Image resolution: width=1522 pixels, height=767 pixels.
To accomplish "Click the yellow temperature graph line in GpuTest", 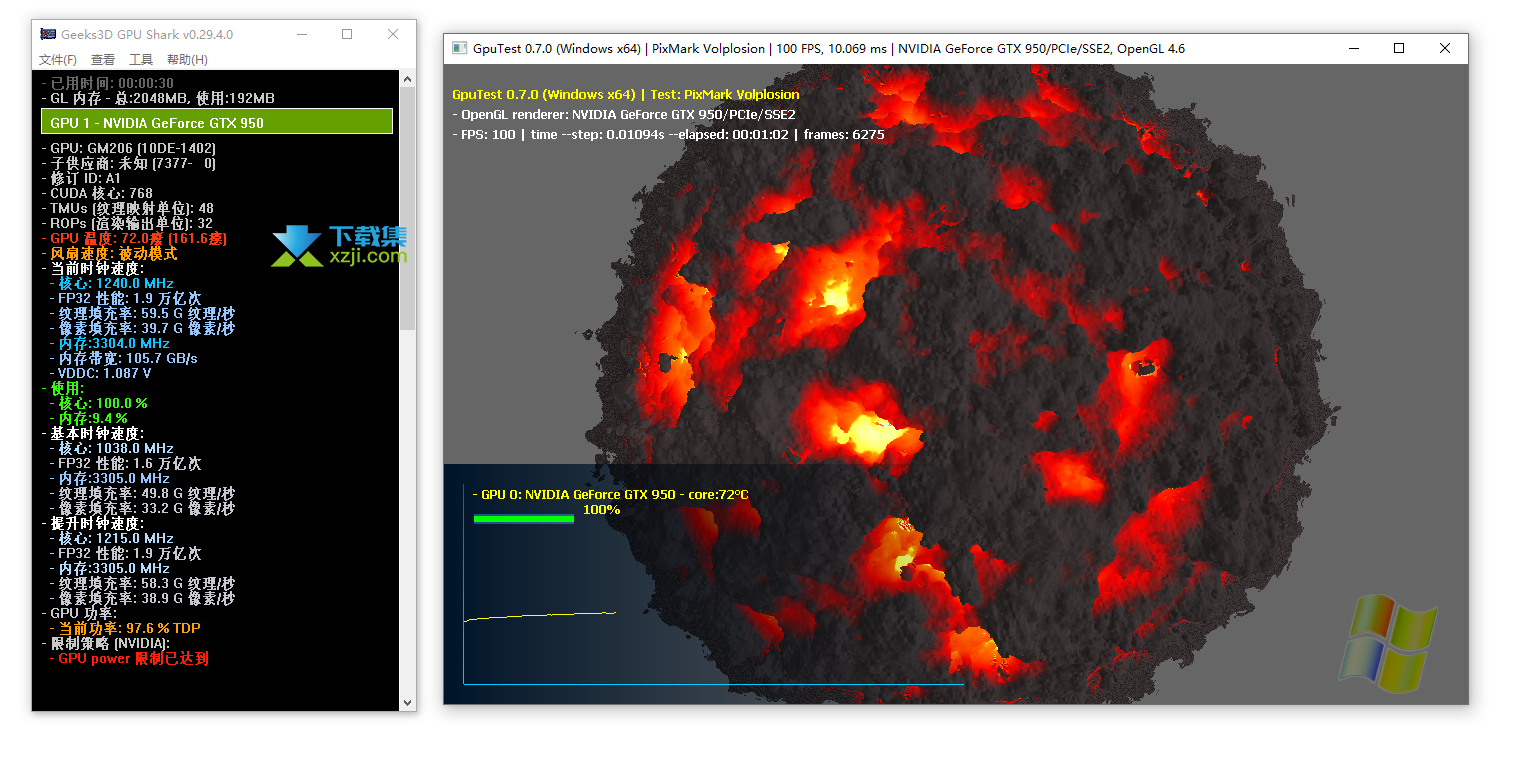I will (540, 616).
